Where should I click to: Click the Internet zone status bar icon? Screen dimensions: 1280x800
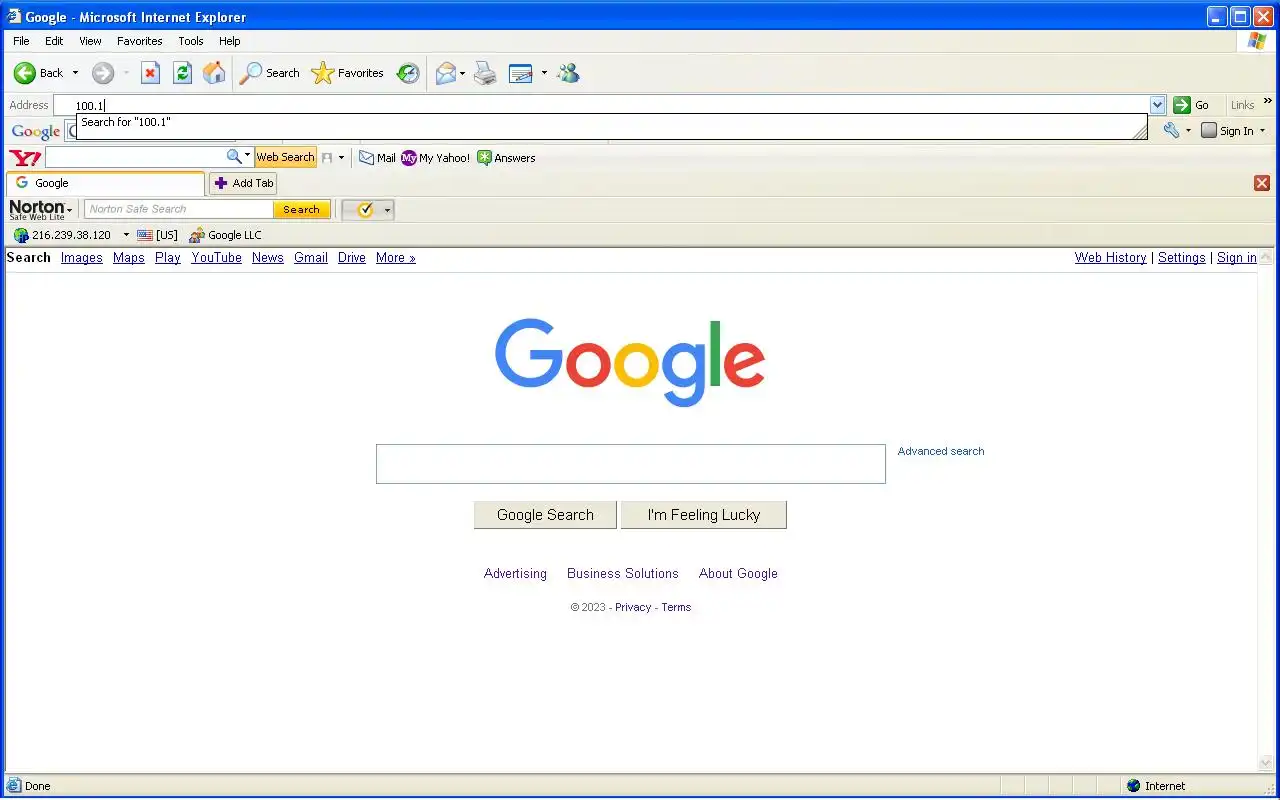(1133, 786)
